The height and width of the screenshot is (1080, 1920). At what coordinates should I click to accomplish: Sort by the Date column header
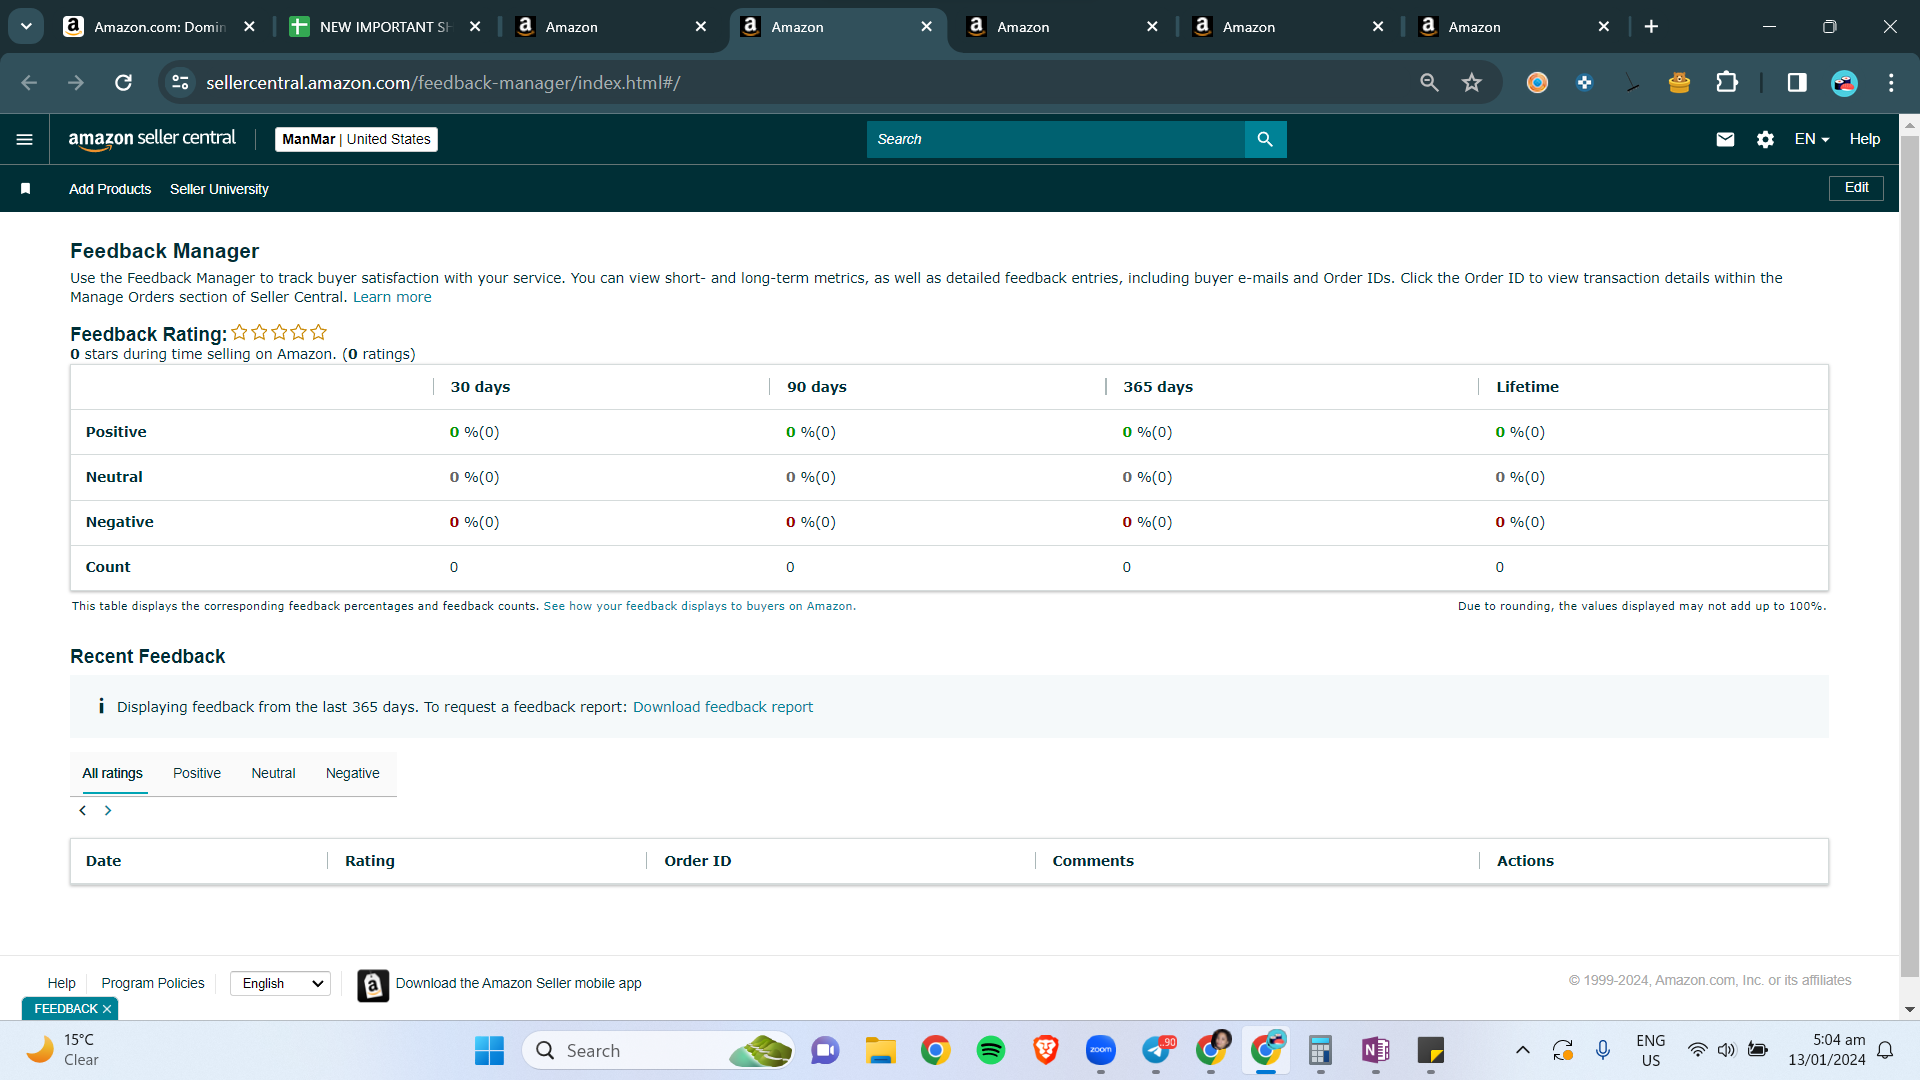click(103, 862)
